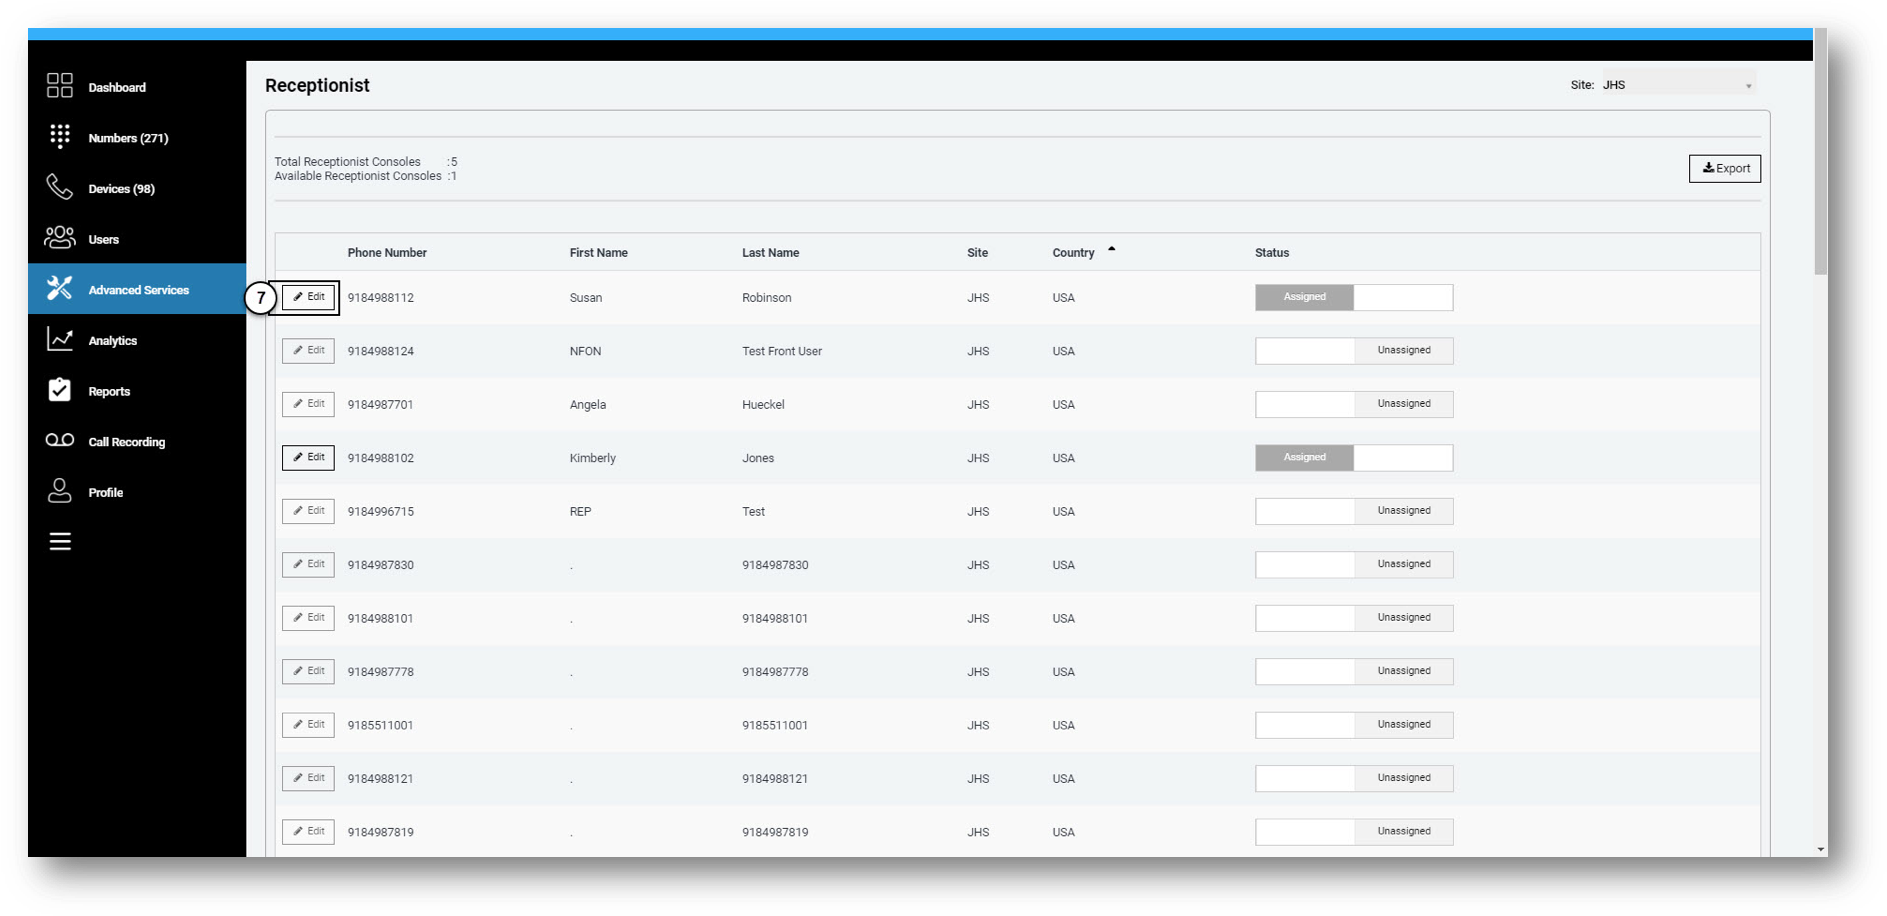
Task: Select the Numbers dial-pad icon
Action: coord(59,137)
